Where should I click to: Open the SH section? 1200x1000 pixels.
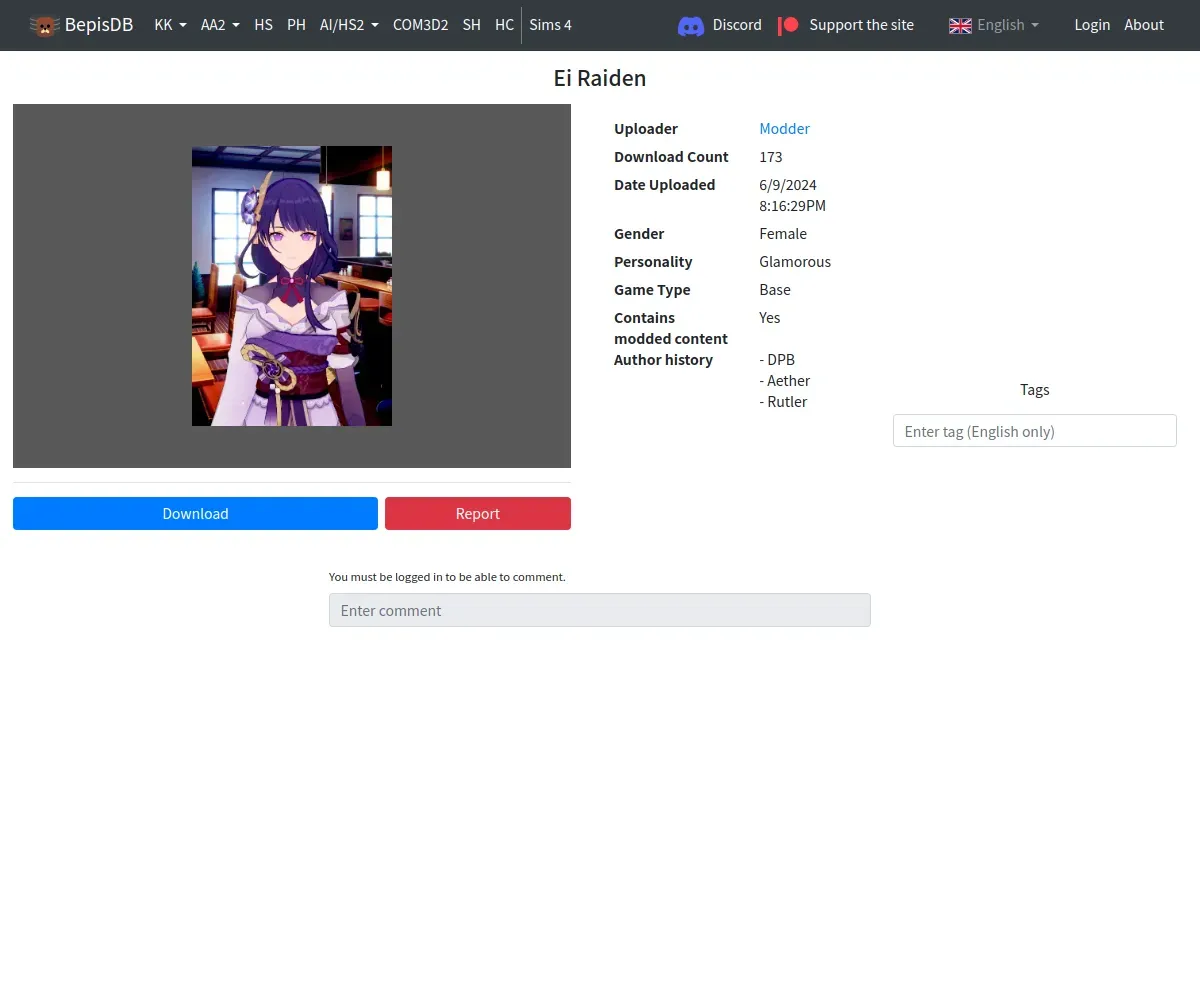tap(471, 25)
